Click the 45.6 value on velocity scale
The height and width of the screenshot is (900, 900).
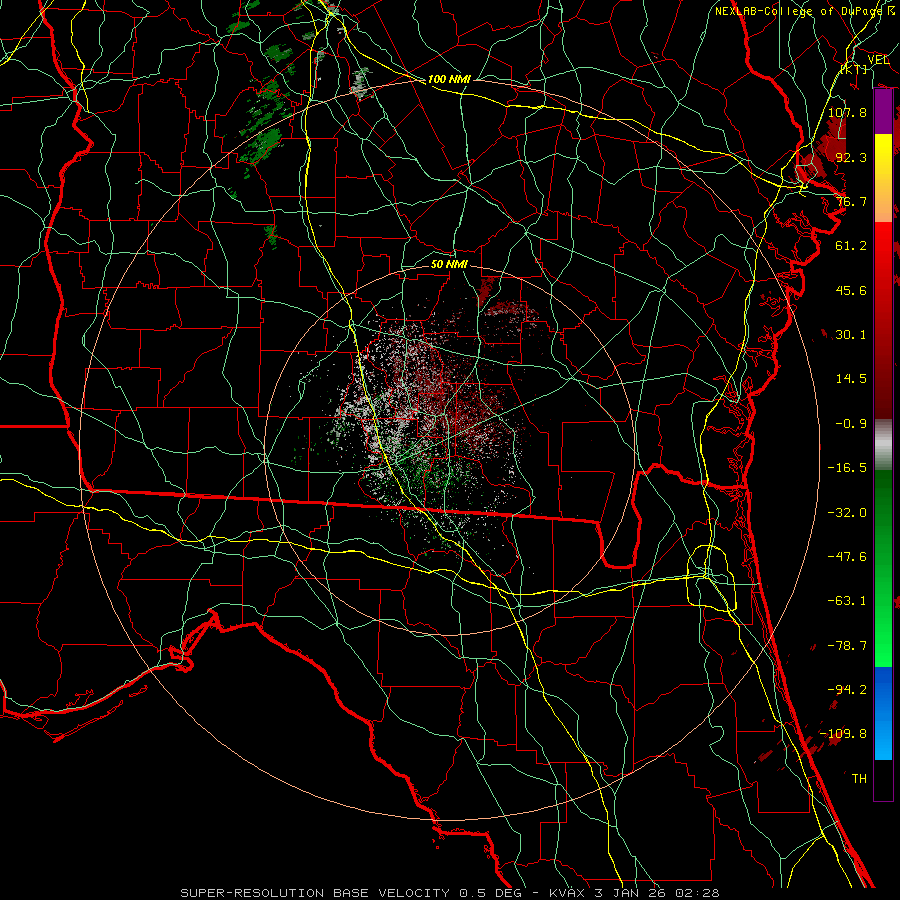pos(851,290)
